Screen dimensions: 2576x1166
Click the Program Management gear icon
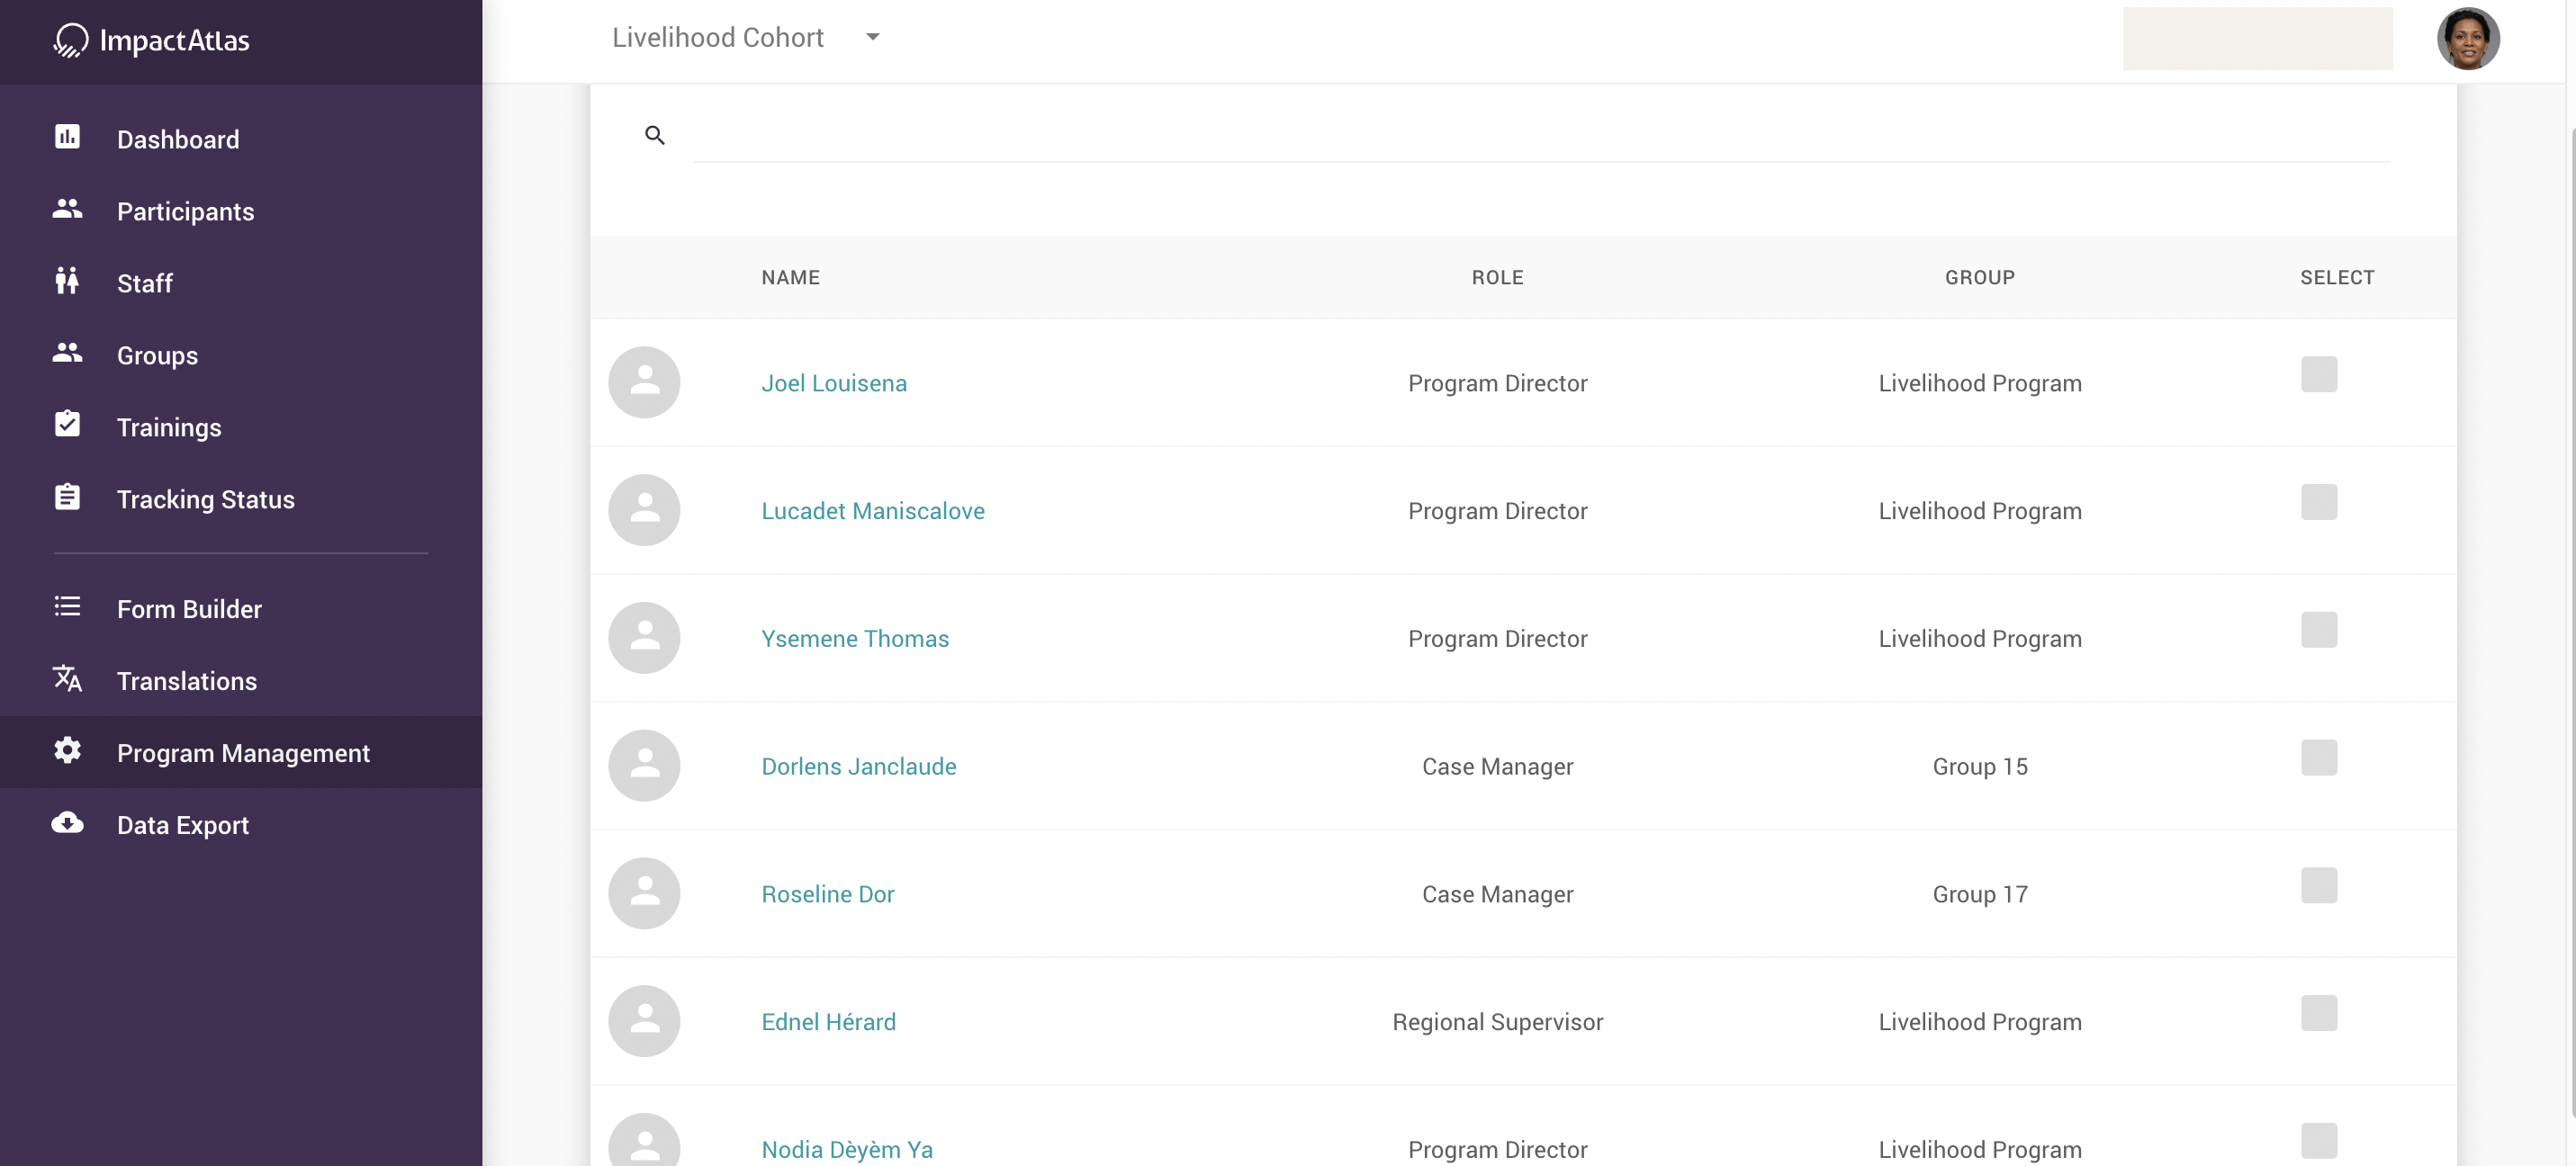pos(67,751)
